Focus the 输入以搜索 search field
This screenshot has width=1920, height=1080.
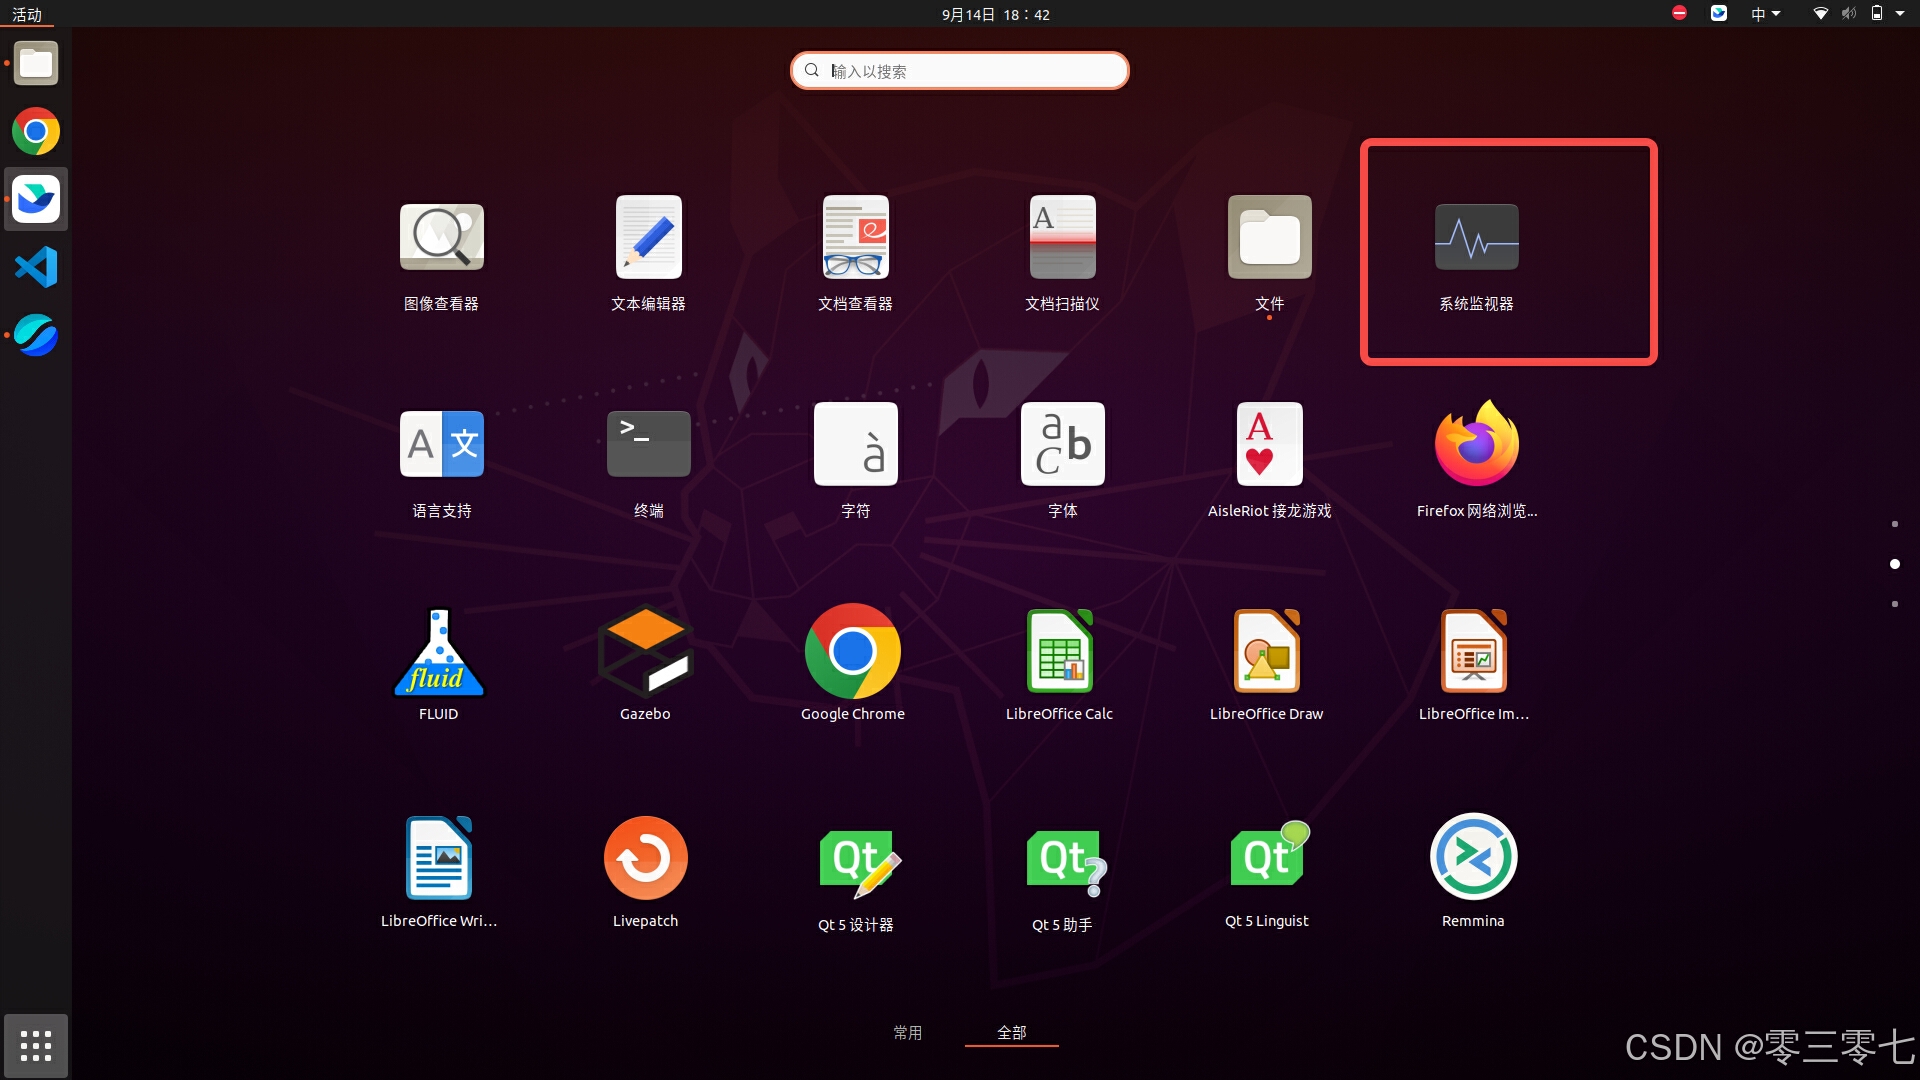click(x=960, y=71)
